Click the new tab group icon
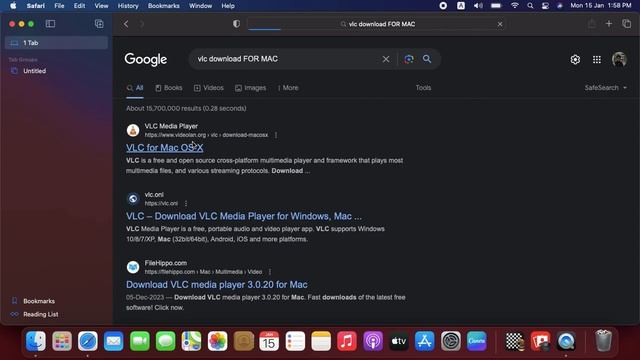640x360 pixels. pos(99,24)
